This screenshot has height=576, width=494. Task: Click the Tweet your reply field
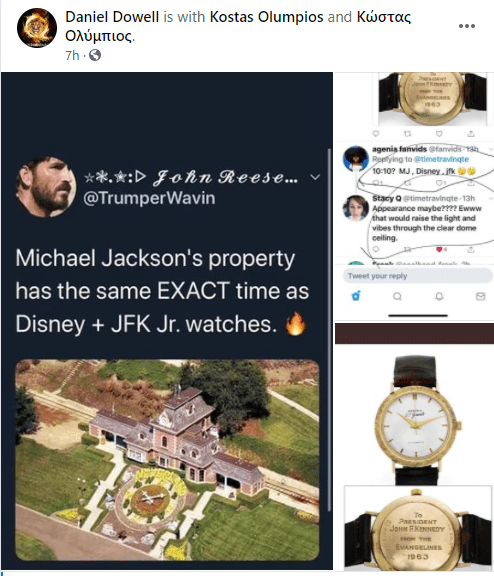pyautogui.click(x=418, y=276)
